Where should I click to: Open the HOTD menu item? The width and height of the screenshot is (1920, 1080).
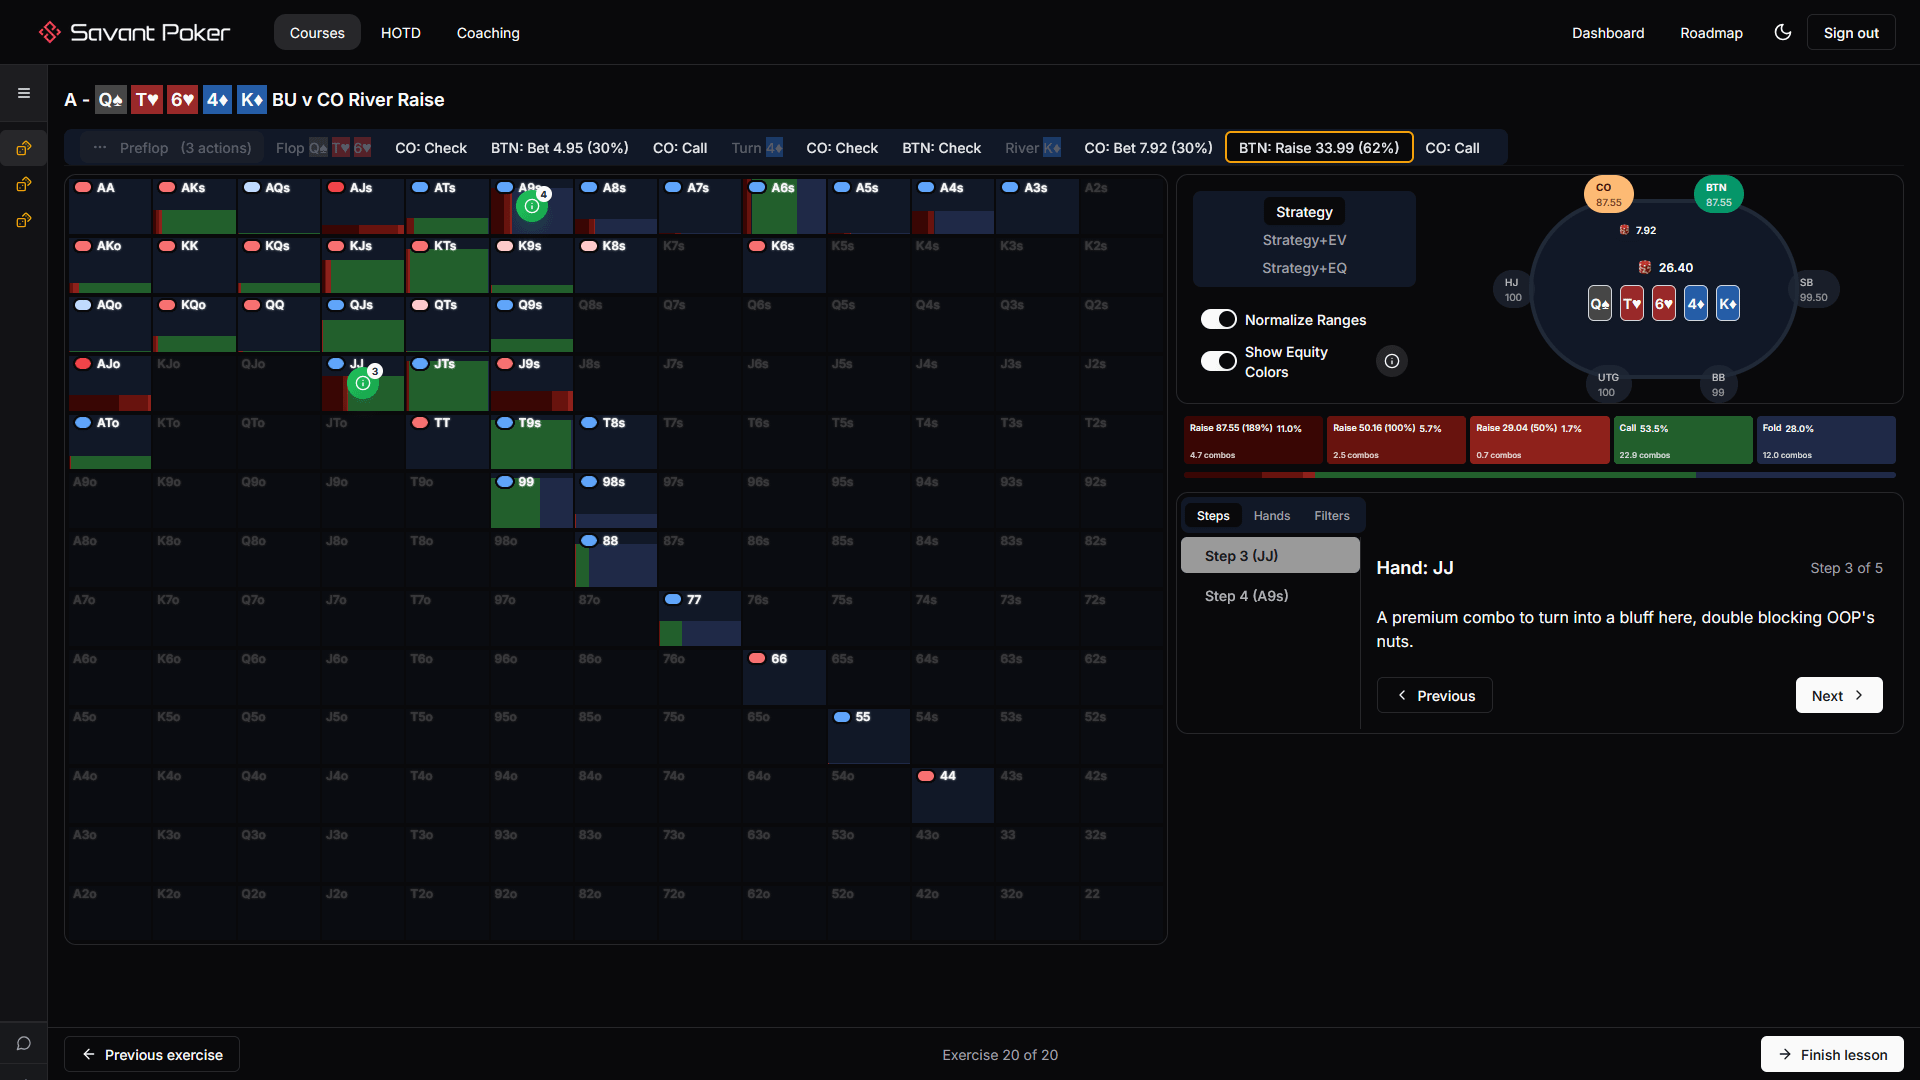pos(400,33)
